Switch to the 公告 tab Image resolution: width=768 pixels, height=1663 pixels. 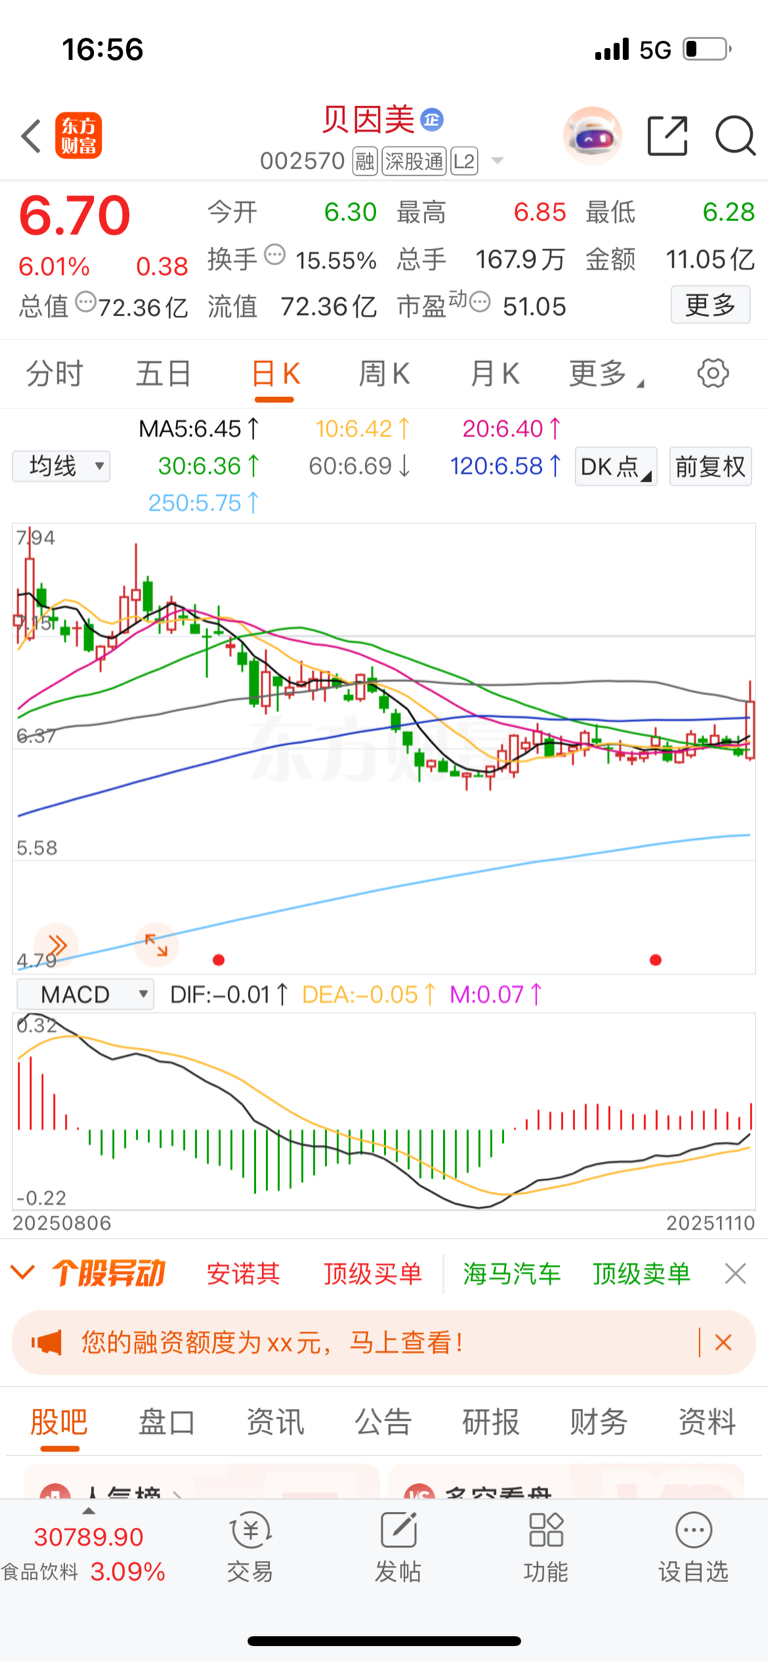point(383,1422)
